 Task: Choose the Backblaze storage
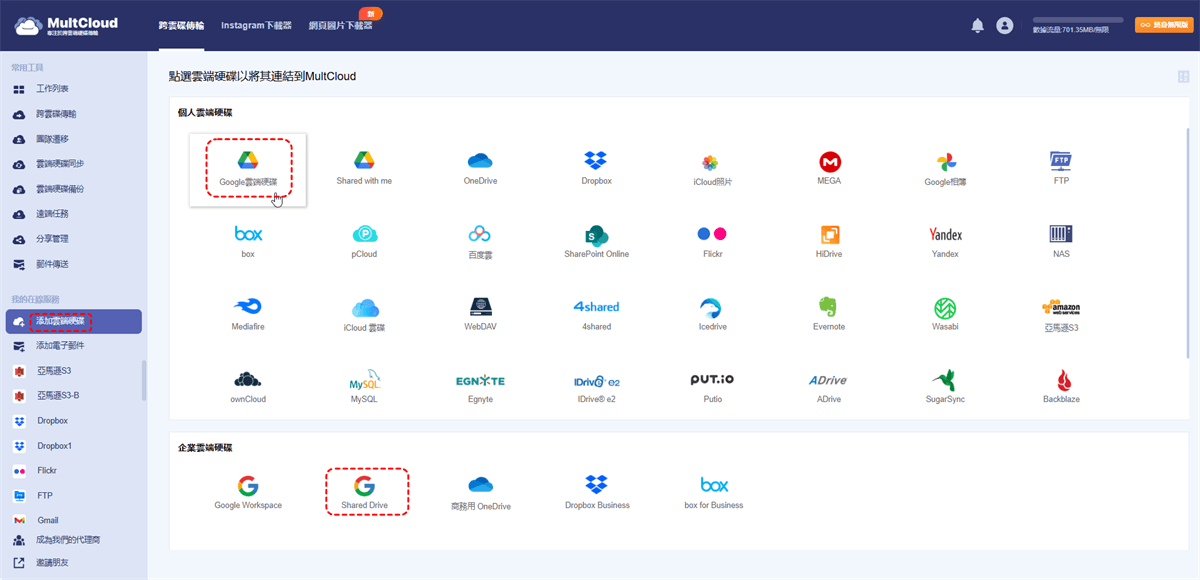1061,387
